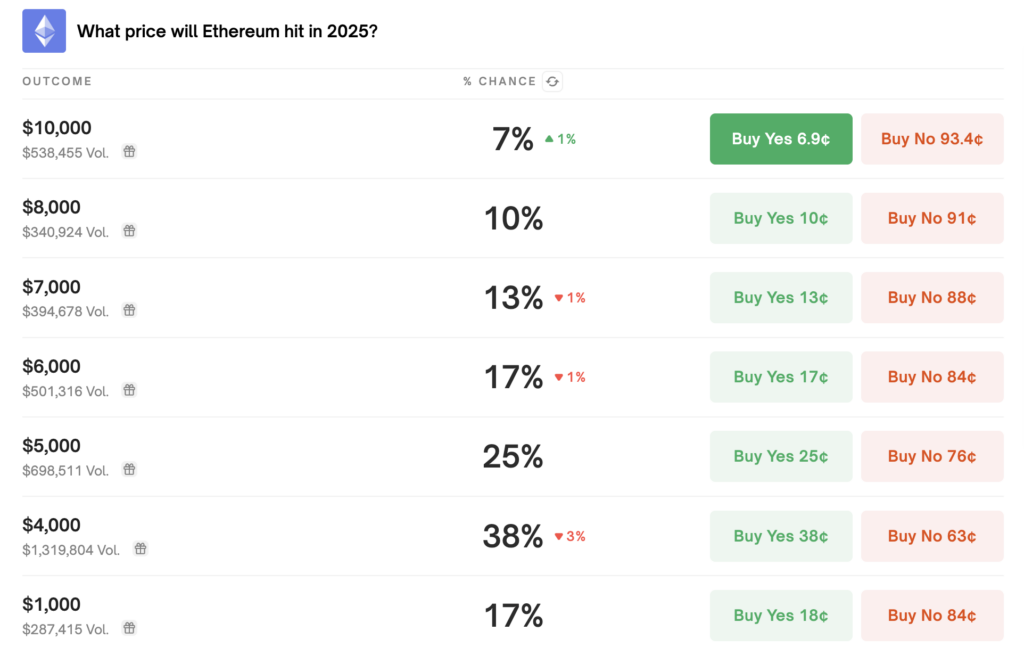Click gift icon in $1,000 row
Screen dimensions: 1024x672
129,628
